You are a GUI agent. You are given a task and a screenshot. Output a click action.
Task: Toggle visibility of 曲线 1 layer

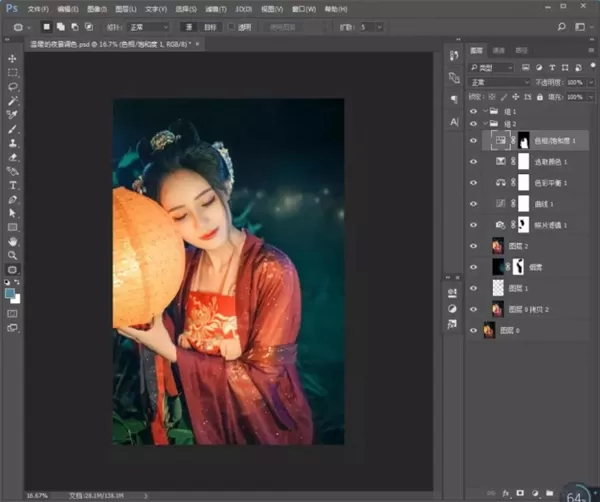(473, 204)
